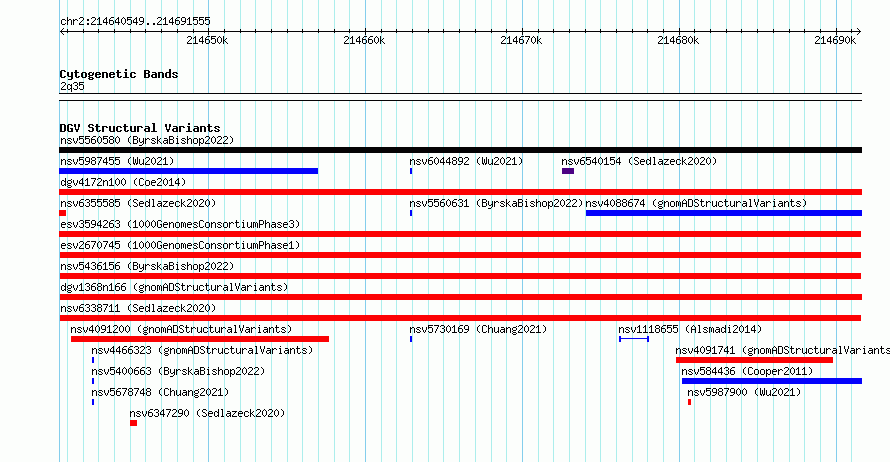Screen dimensions: 890x462
Task: Select the nsv6347290 Sedlazeck2020 red block
Action: 133,423
